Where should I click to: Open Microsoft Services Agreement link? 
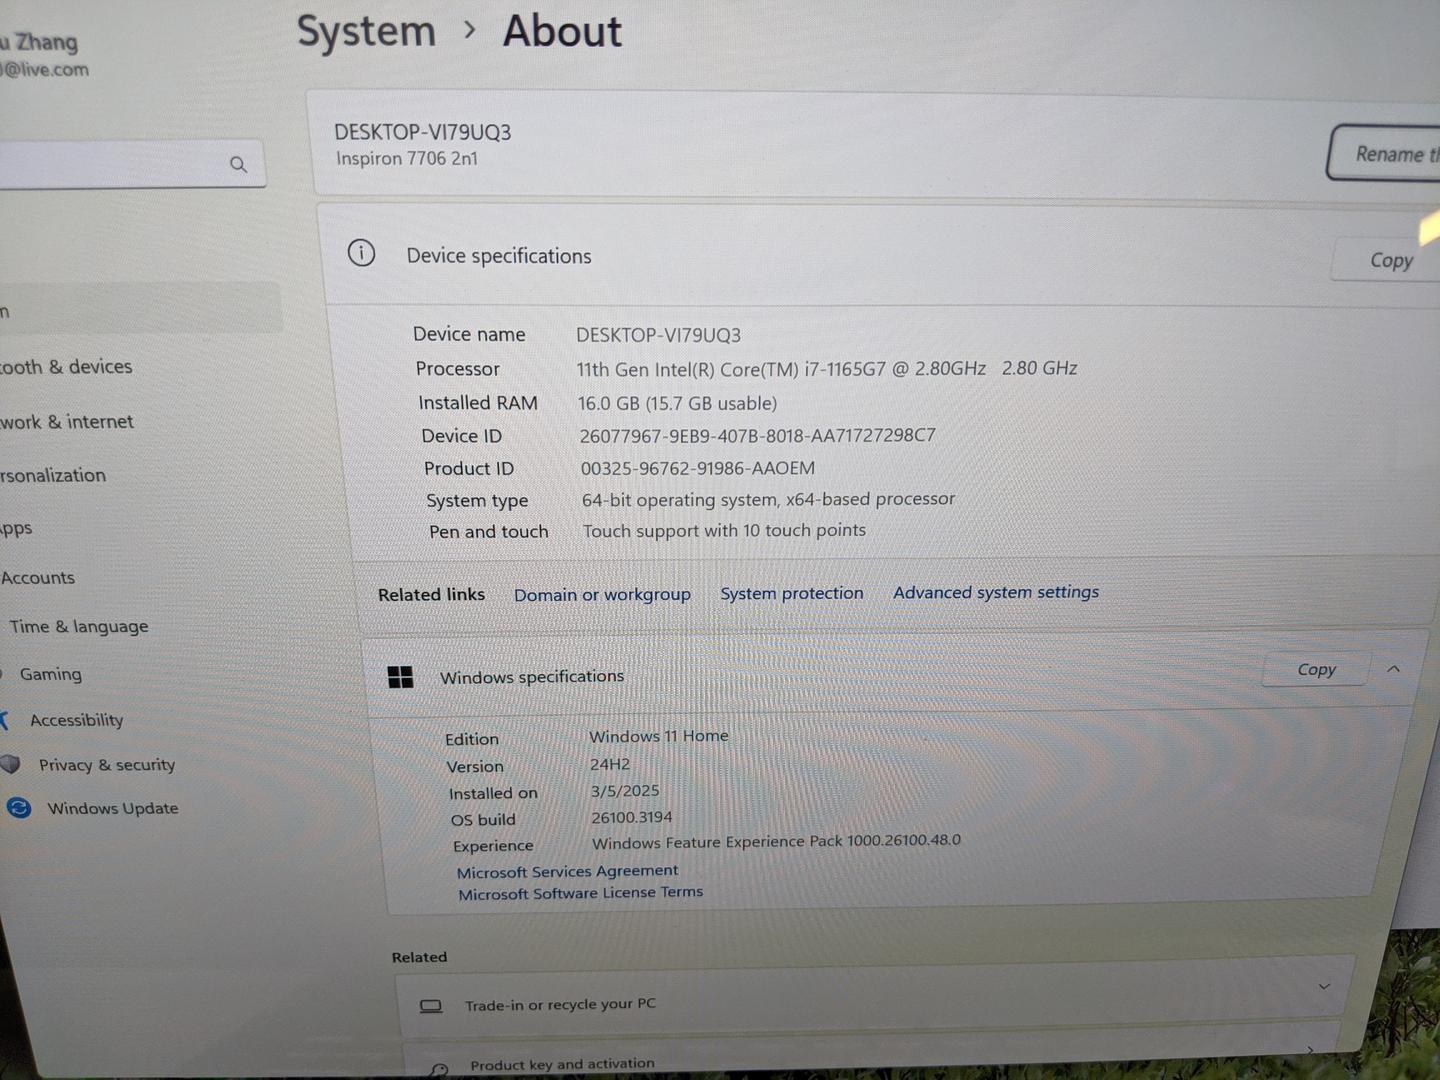coord(567,871)
